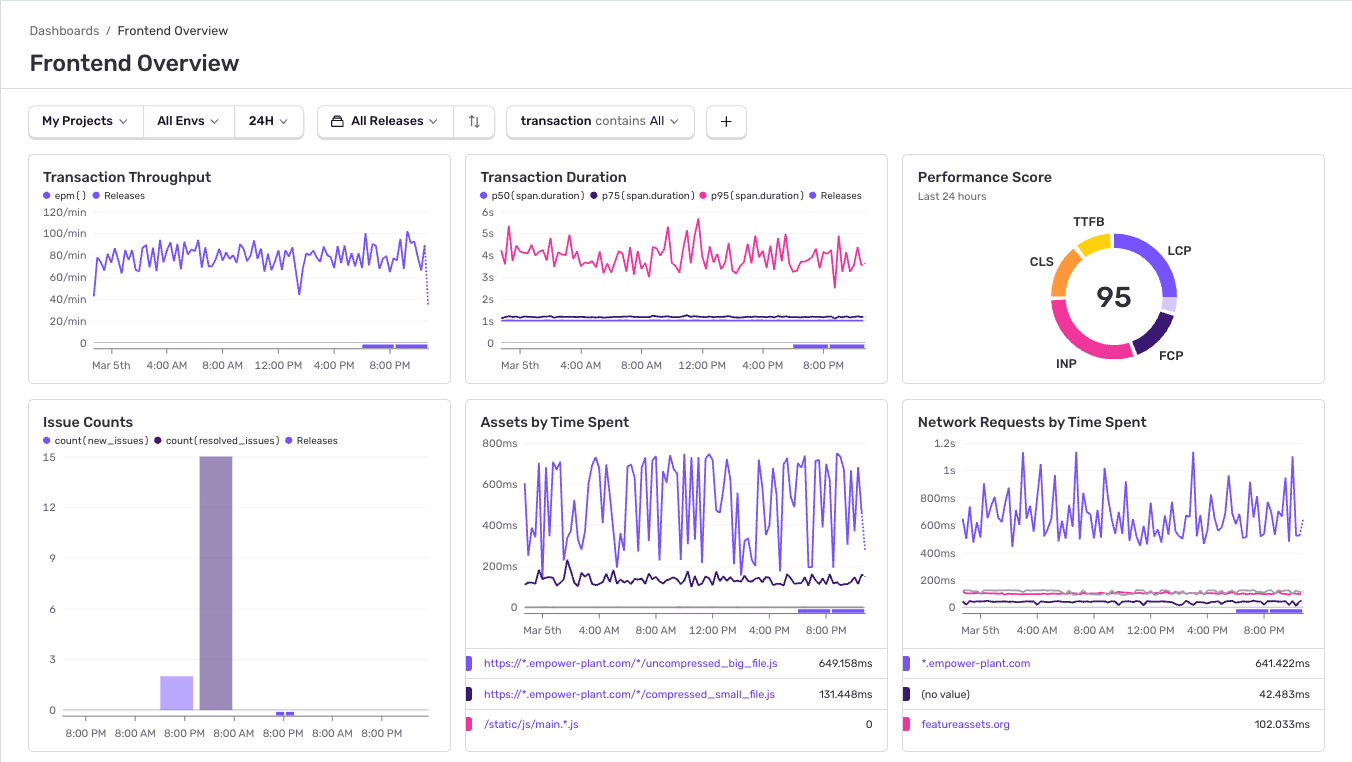Open the 24H time range selector
The height and width of the screenshot is (762, 1352).
(x=269, y=121)
